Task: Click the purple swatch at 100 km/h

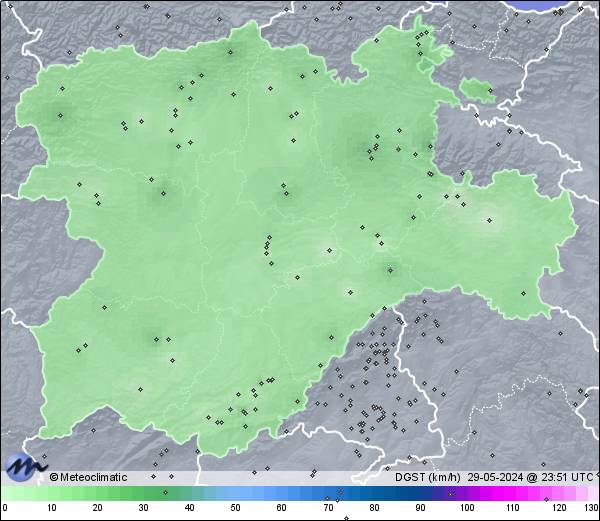Action: click(x=466, y=493)
